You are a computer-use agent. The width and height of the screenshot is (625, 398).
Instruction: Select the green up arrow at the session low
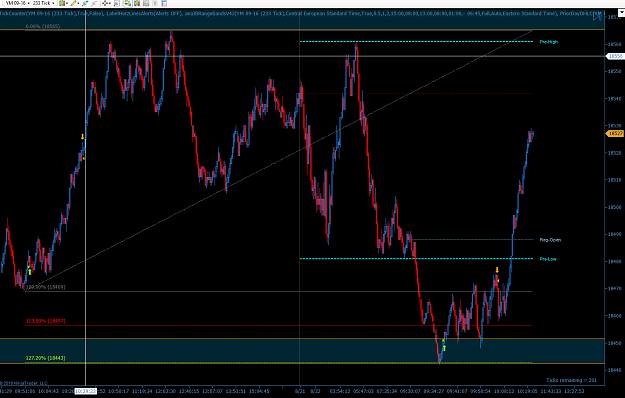click(x=444, y=348)
